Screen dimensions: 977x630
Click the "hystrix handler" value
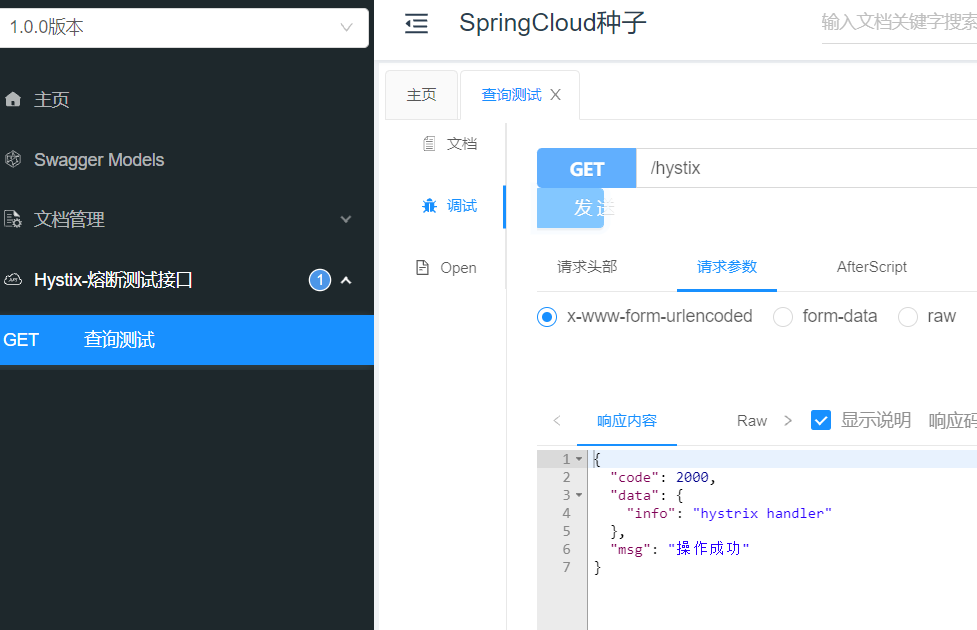point(762,513)
